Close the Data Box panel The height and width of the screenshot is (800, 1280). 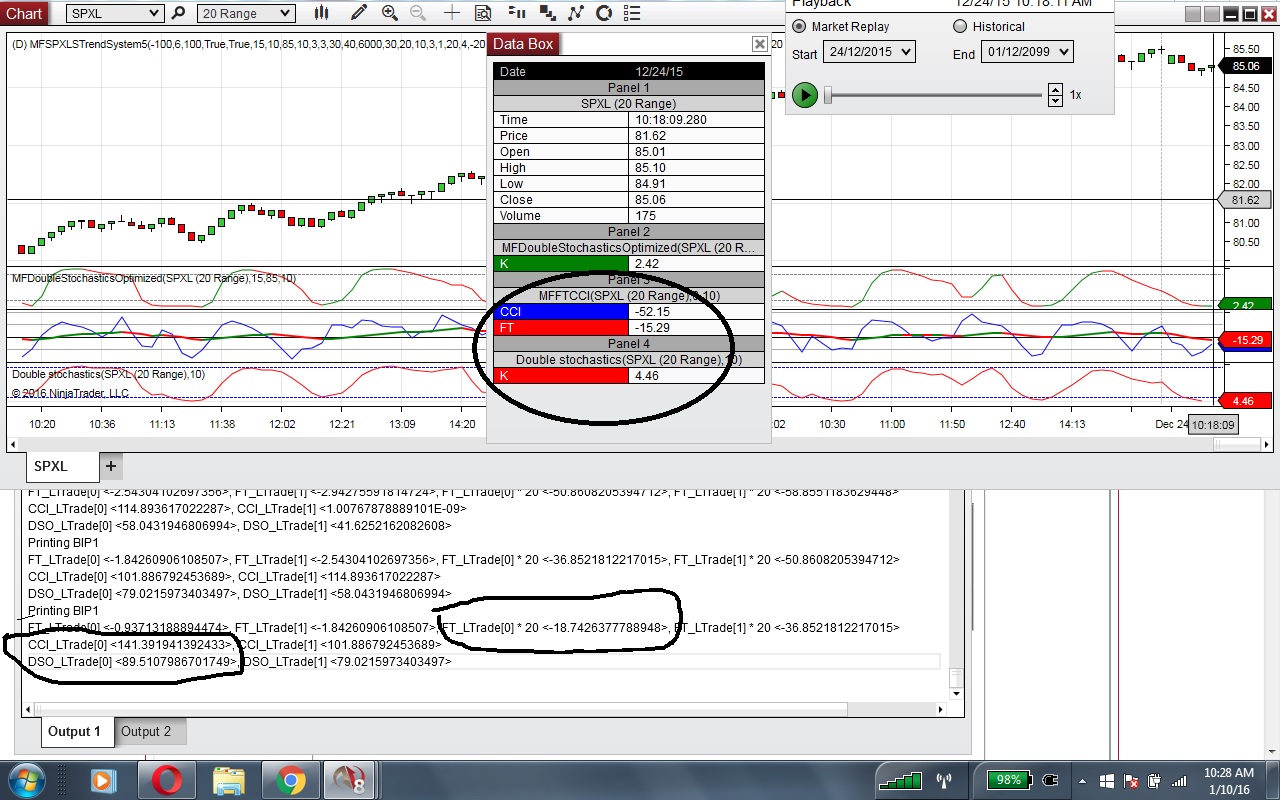pyautogui.click(x=760, y=44)
